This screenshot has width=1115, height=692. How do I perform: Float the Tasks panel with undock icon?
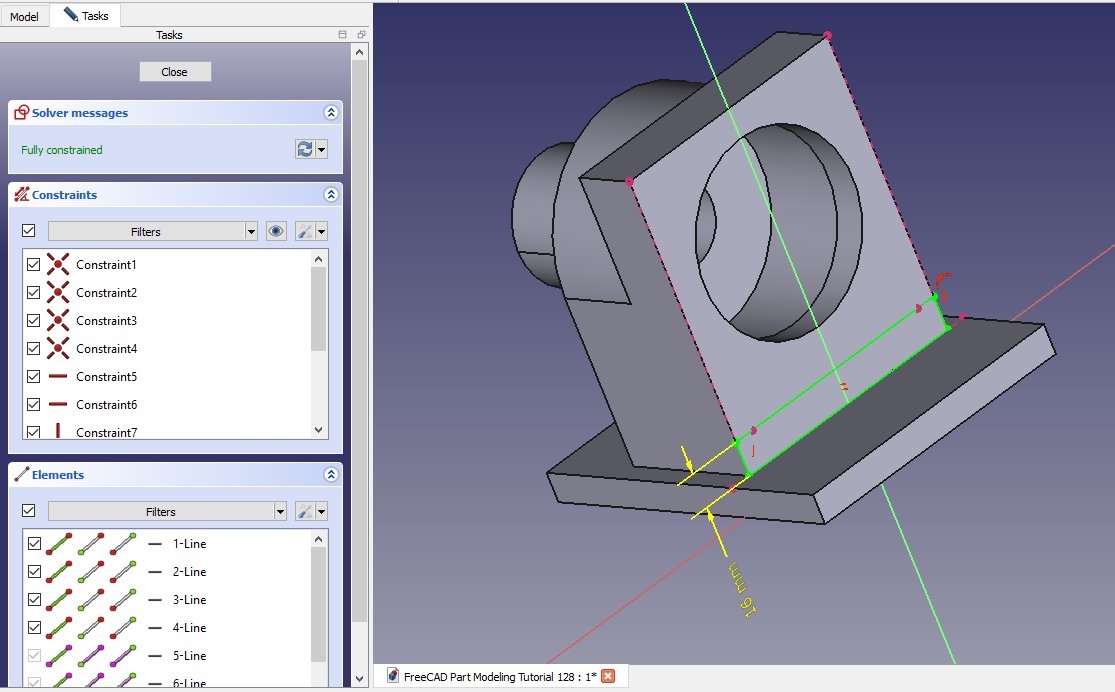coord(360,35)
